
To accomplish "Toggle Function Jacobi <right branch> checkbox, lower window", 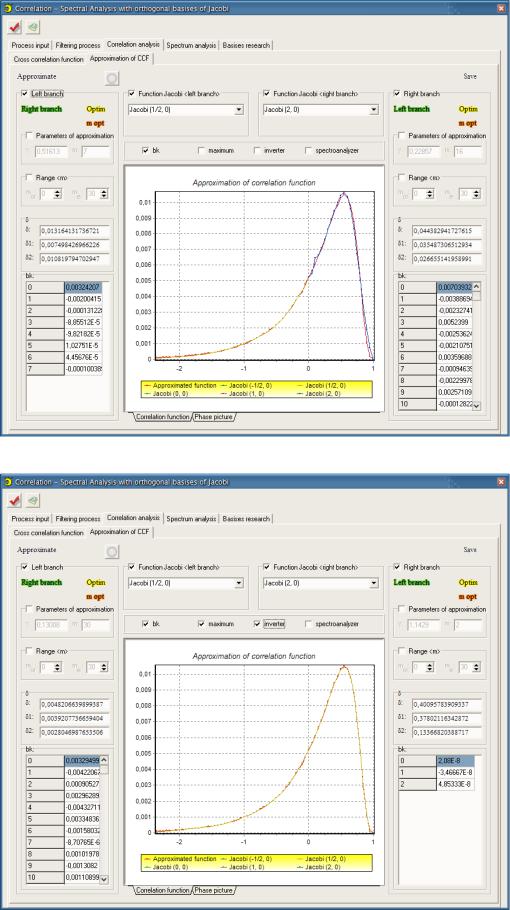I will click(266, 567).
